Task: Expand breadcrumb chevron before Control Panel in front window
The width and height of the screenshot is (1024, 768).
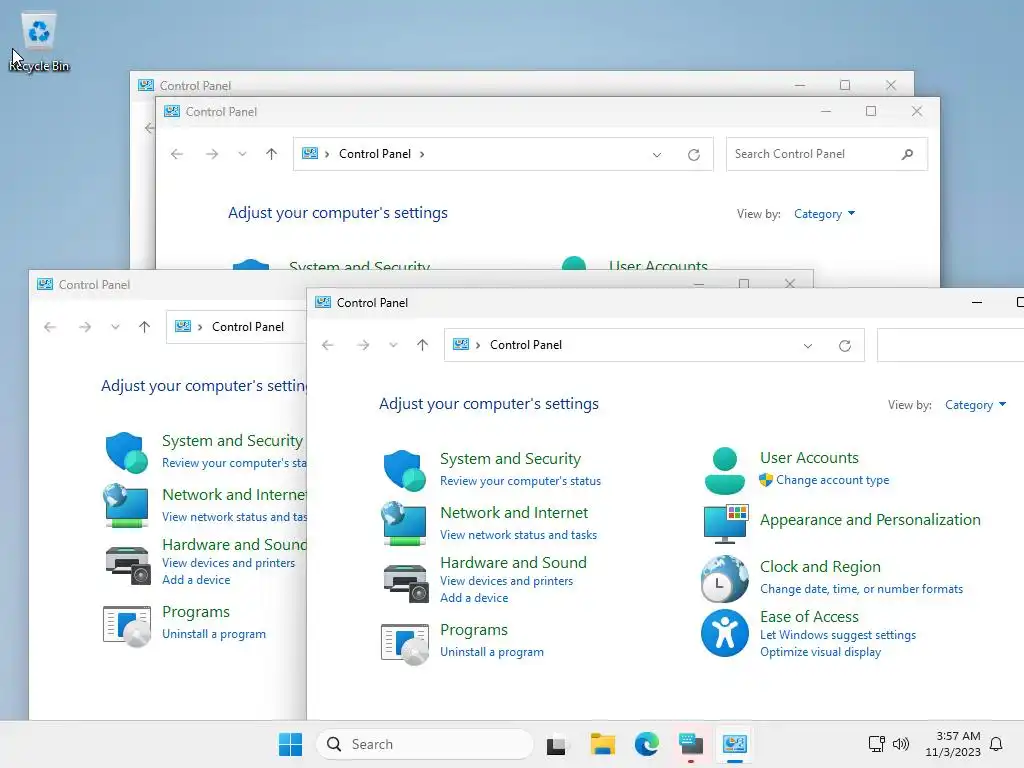Action: click(478, 345)
